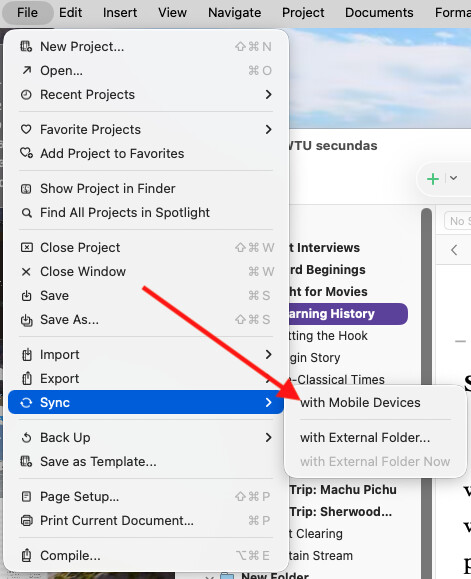Select Setting the Hook document in binder
The width and height of the screenshot is (471, 579).
click(x=328, y=336)
